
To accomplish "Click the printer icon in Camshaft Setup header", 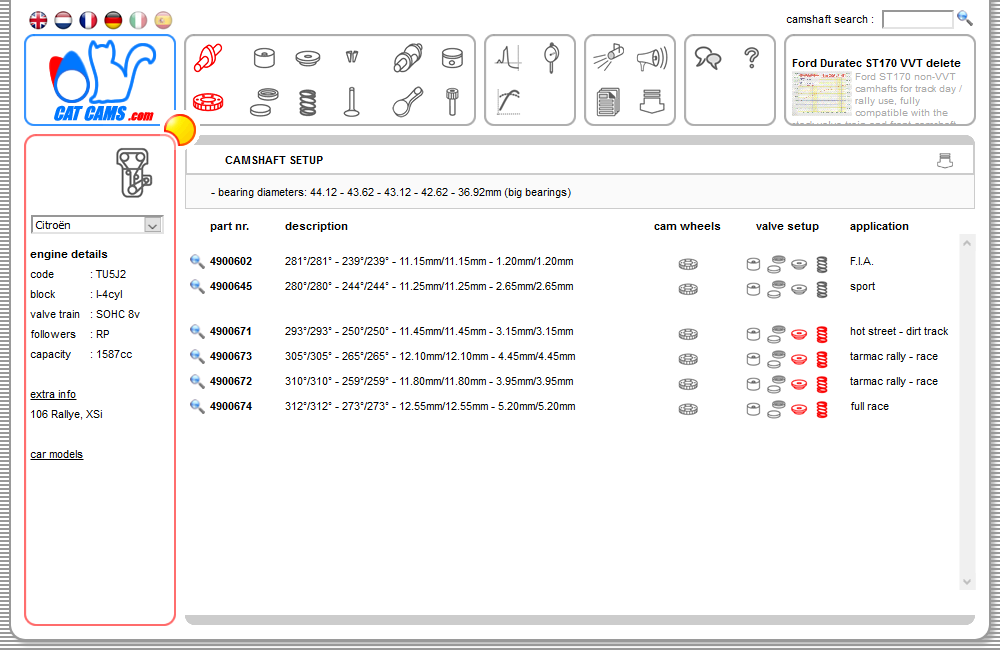I will (945, 160).
